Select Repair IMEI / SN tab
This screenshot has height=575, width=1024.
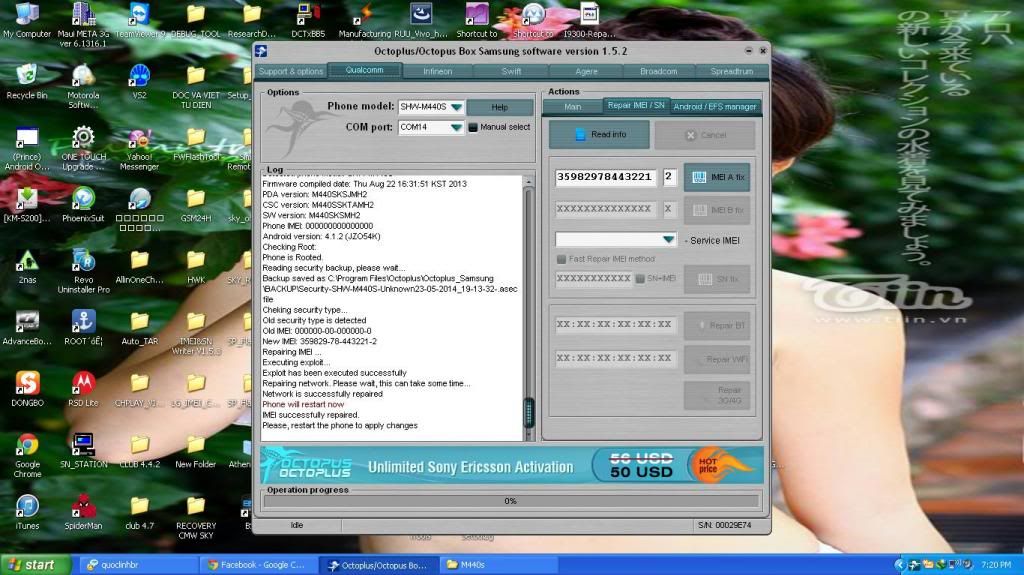(635, 105)
